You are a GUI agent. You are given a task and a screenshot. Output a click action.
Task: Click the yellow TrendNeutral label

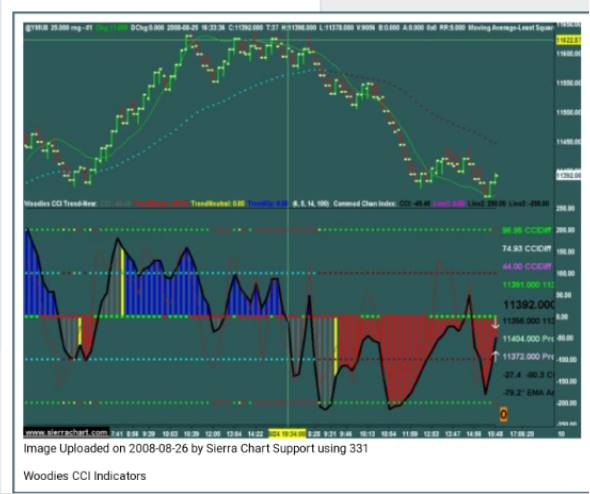coord(218,204)
